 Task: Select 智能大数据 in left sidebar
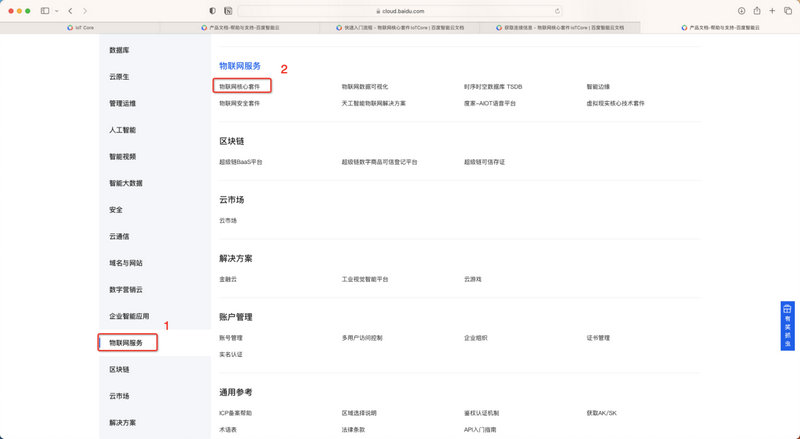[x=126, y=183]
